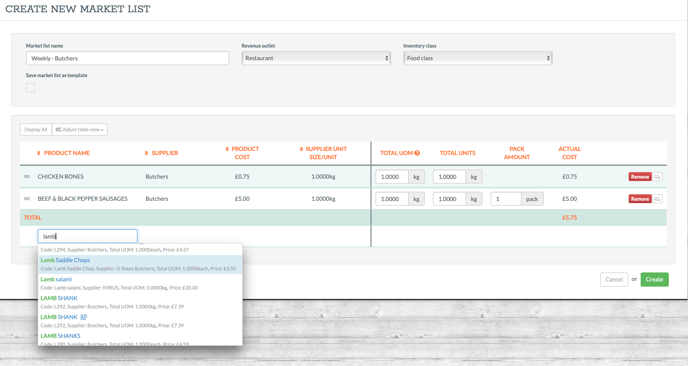
Task: Open the Revenue outlet dropdown
Action: [x=316, y=58]
